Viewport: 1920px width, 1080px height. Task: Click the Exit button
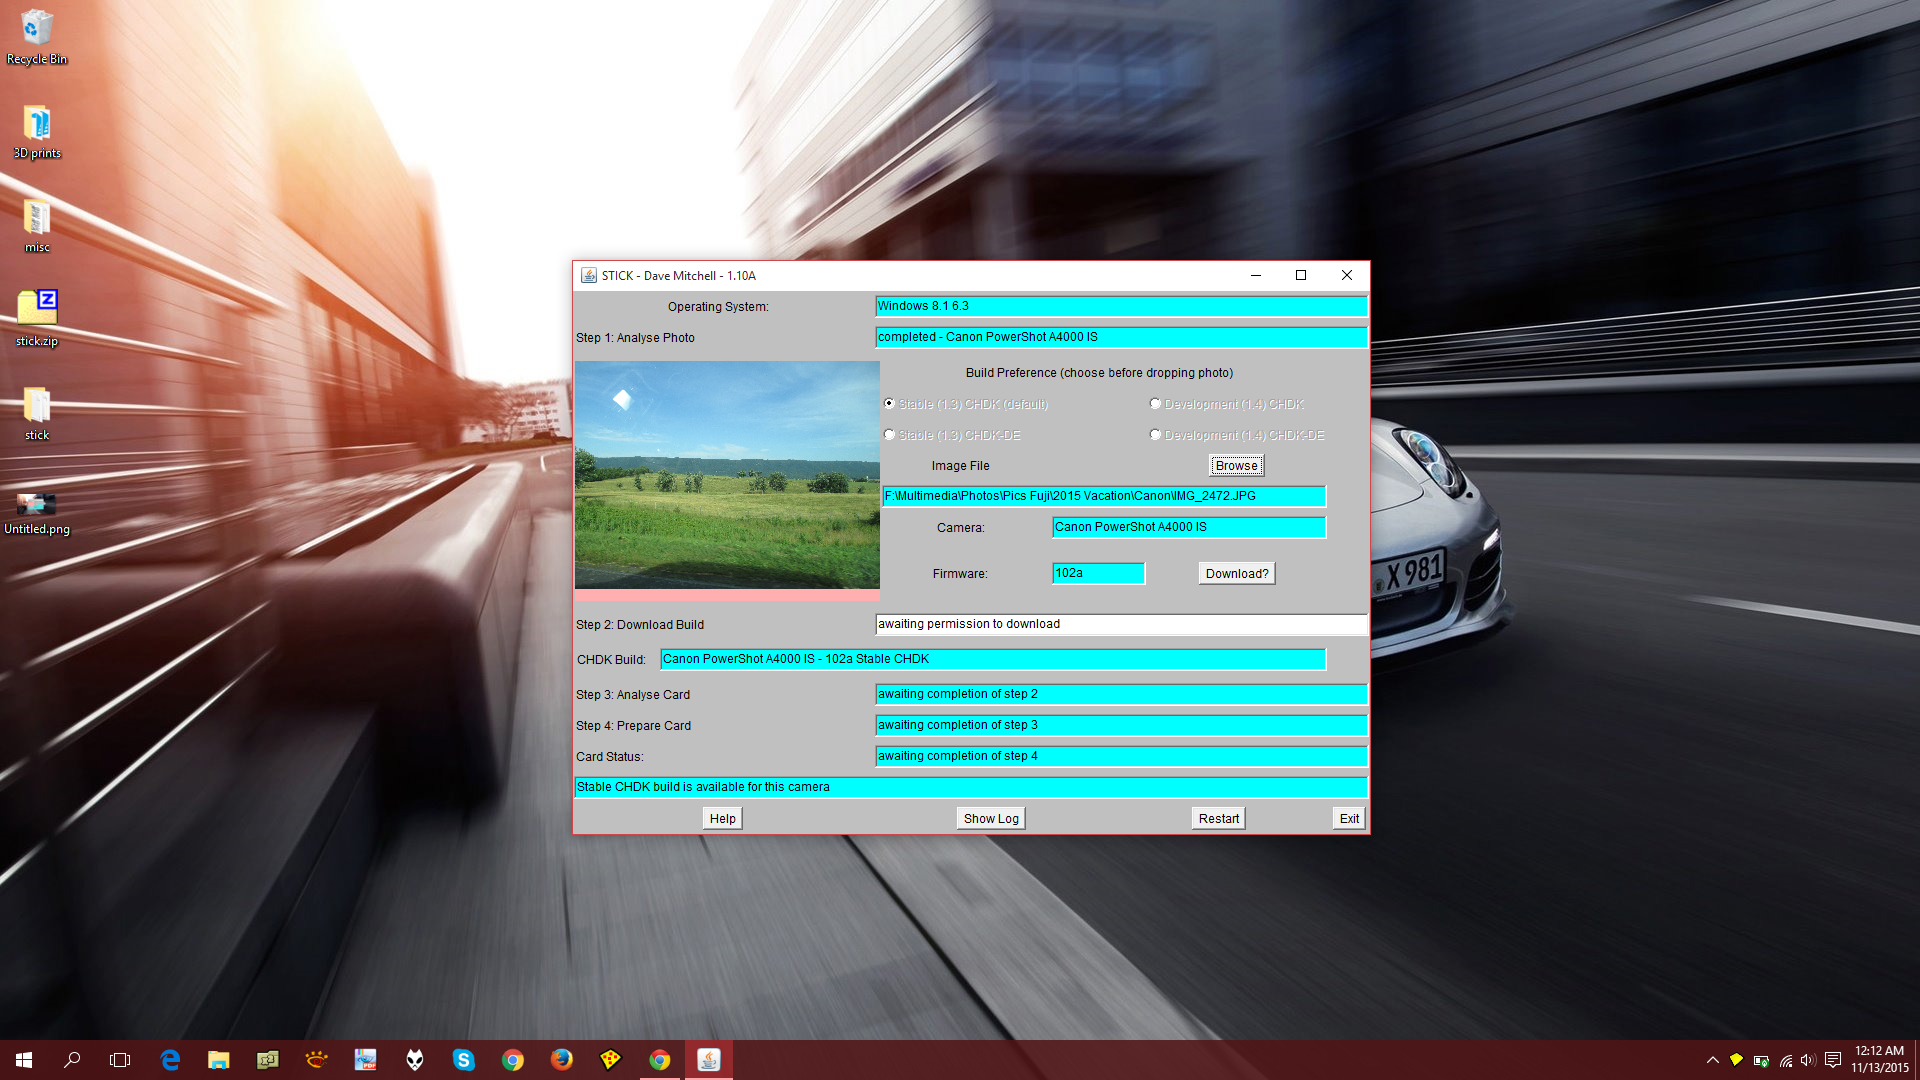[x=1349, y=818]
